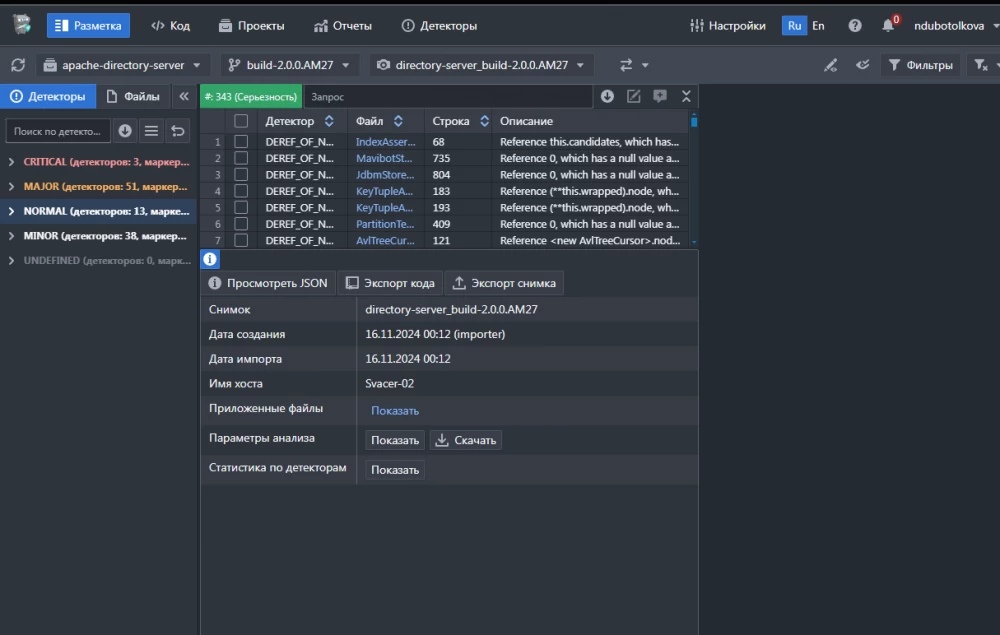Click the Экспорт кода button

[390, 283]
